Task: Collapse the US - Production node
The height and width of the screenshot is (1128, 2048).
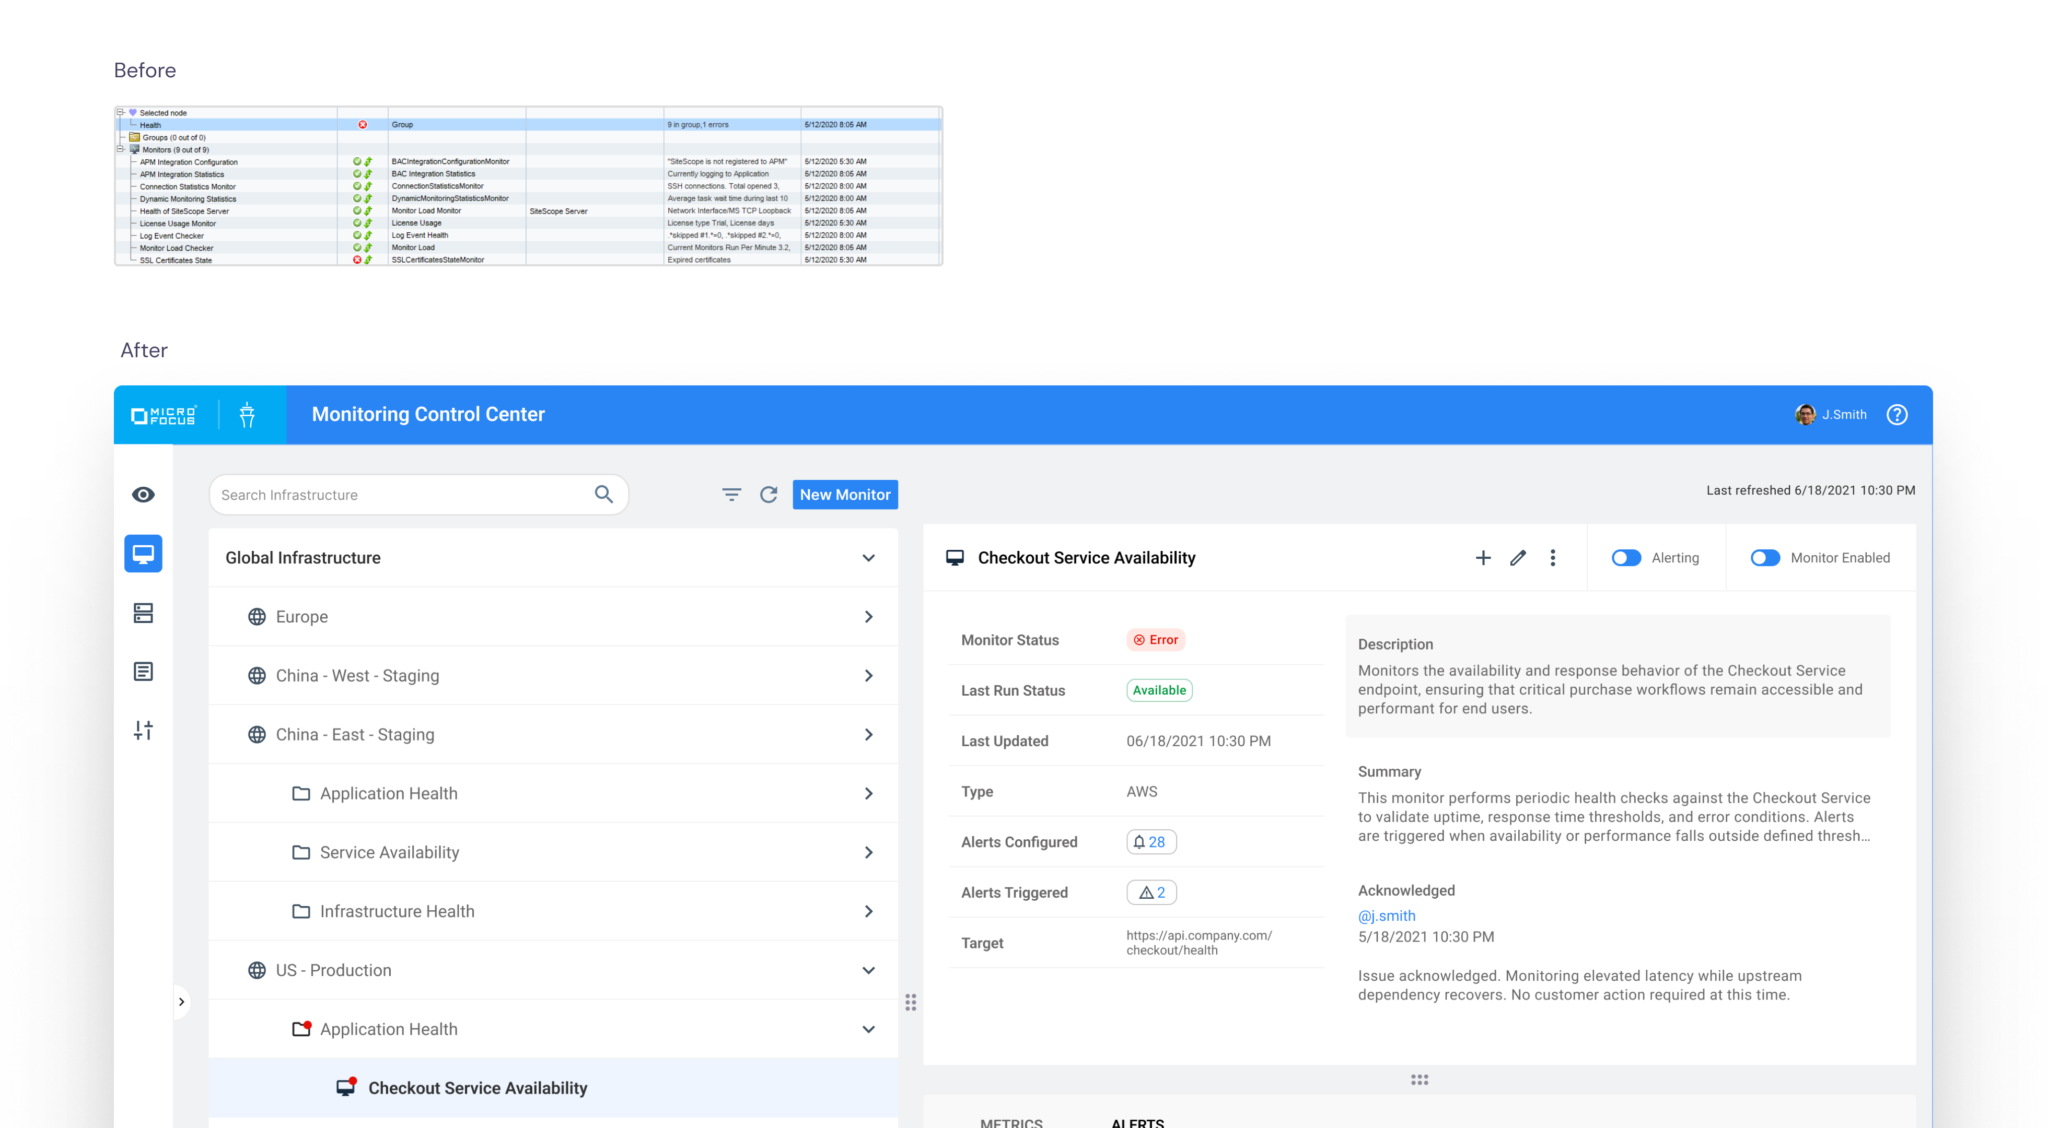Action: tap(868, 970)
